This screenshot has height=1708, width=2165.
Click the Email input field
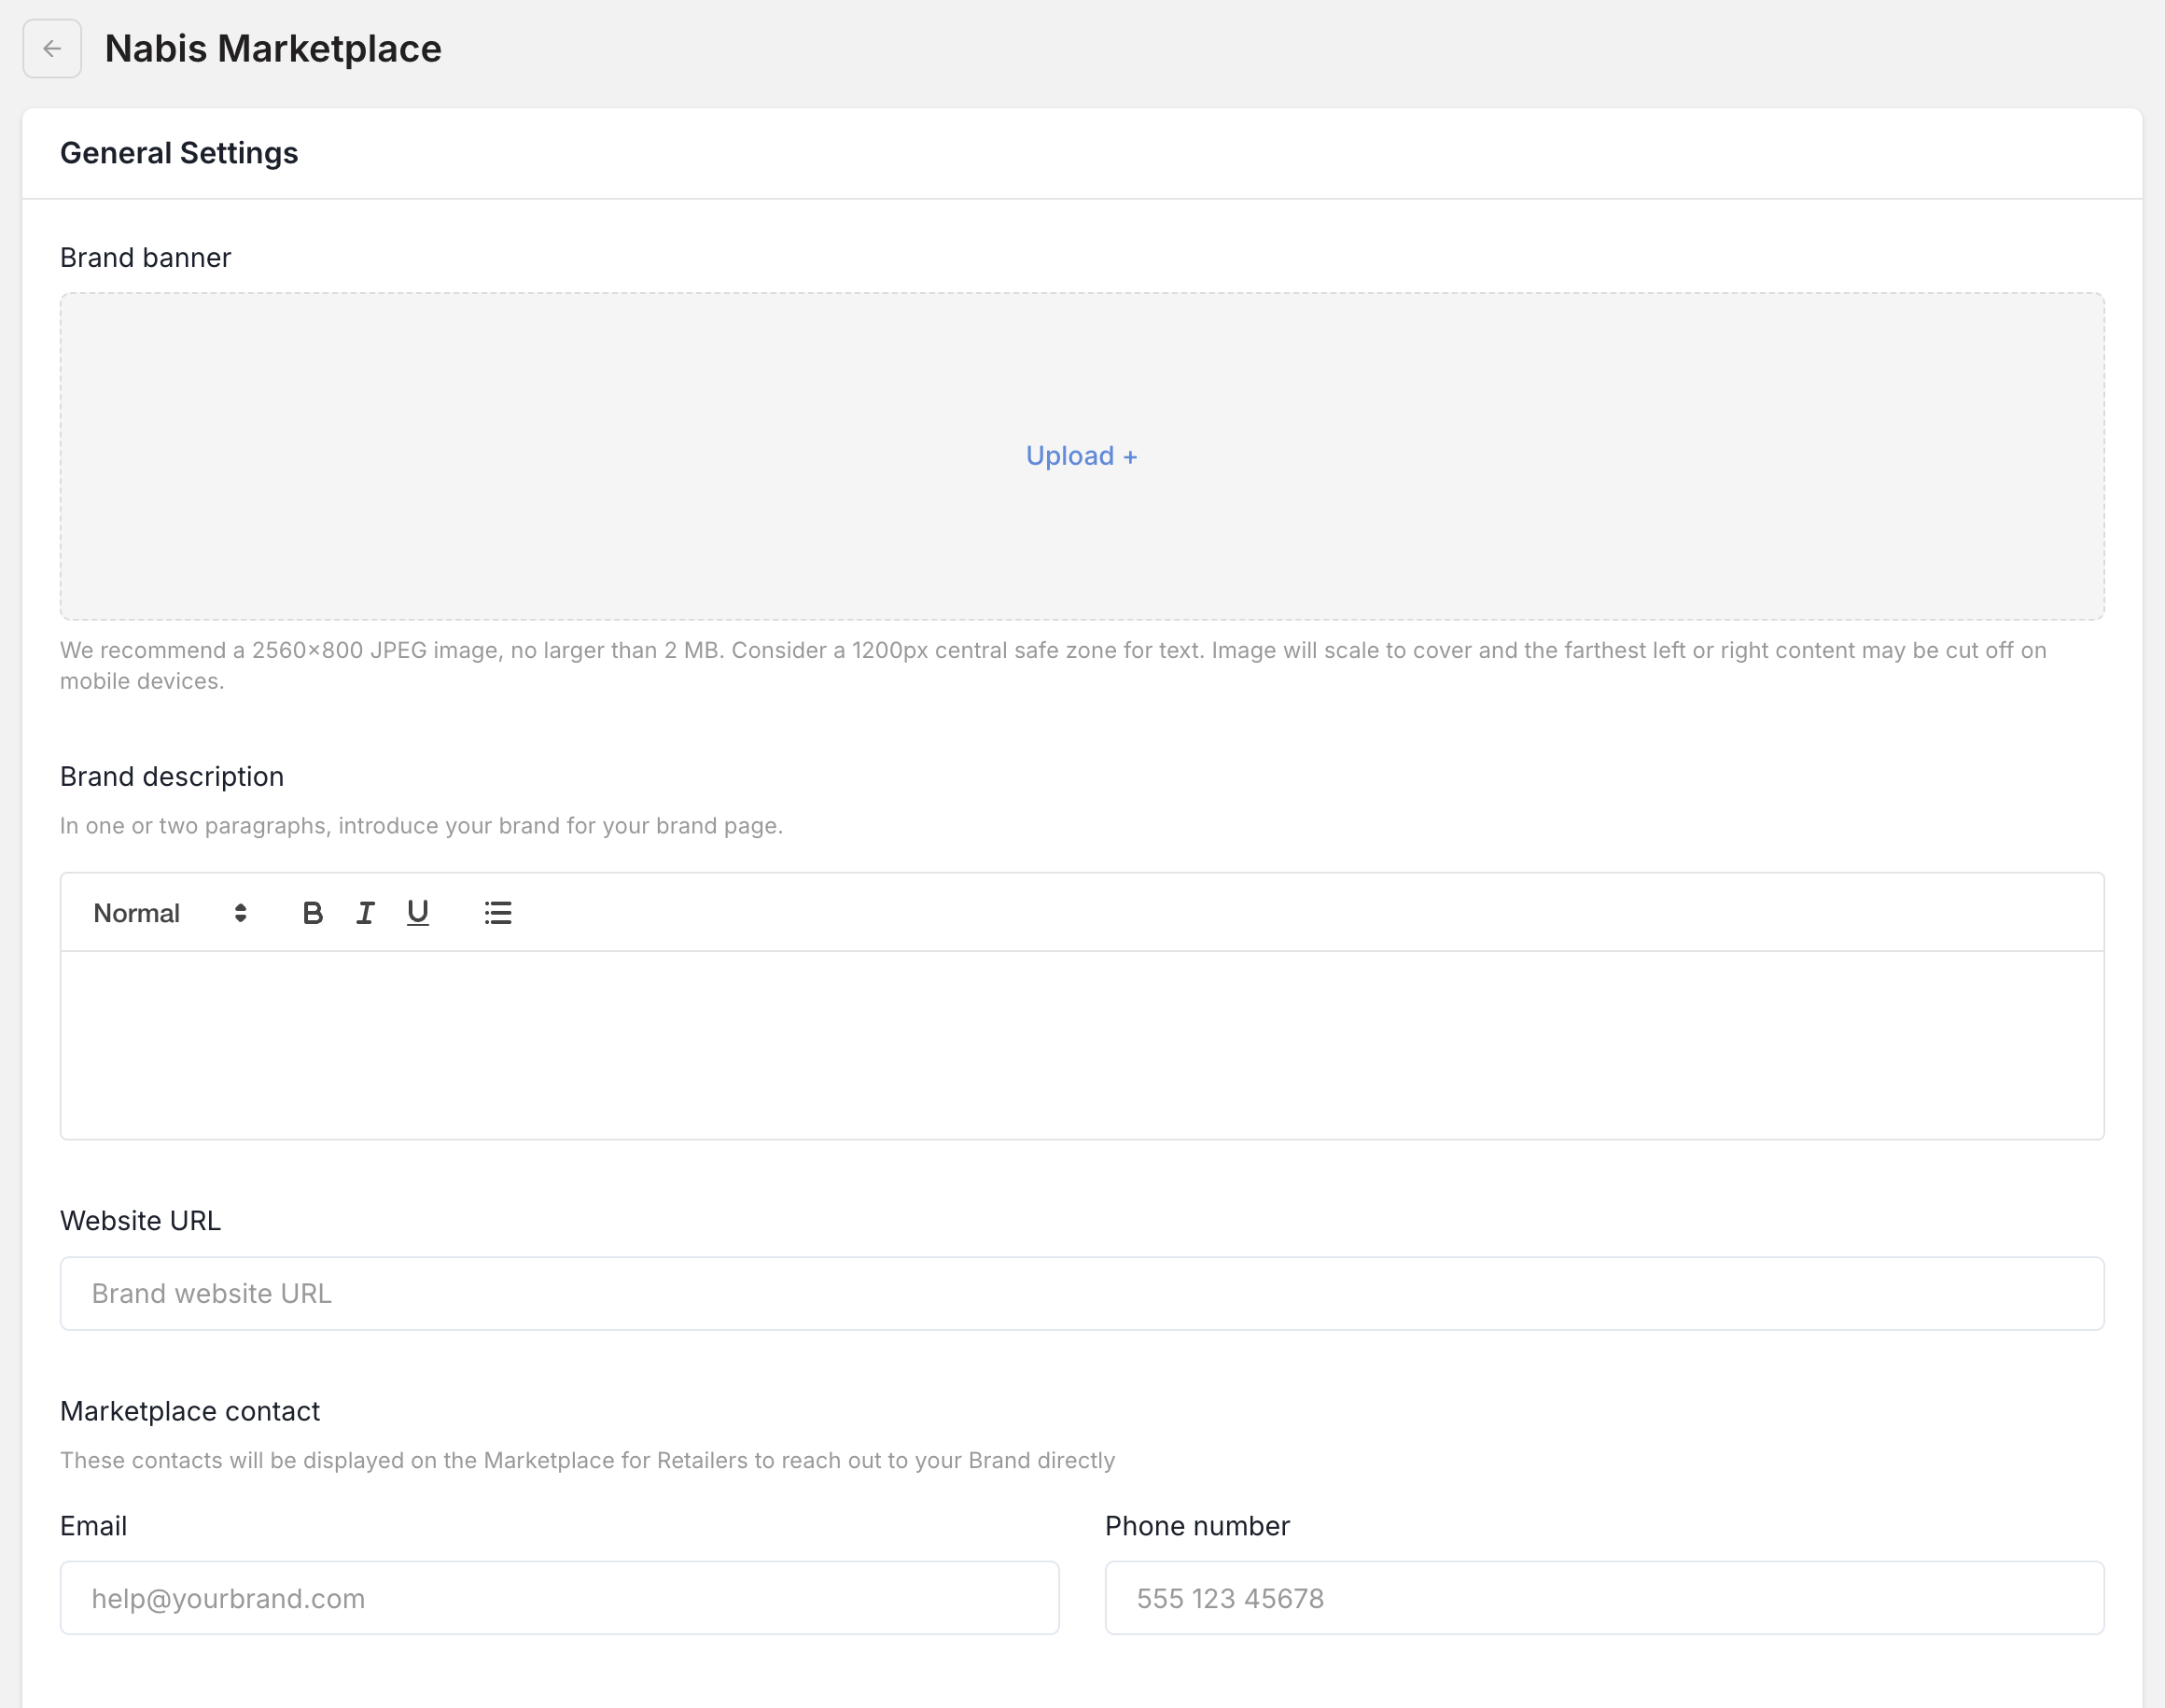tap(560, 1598)
